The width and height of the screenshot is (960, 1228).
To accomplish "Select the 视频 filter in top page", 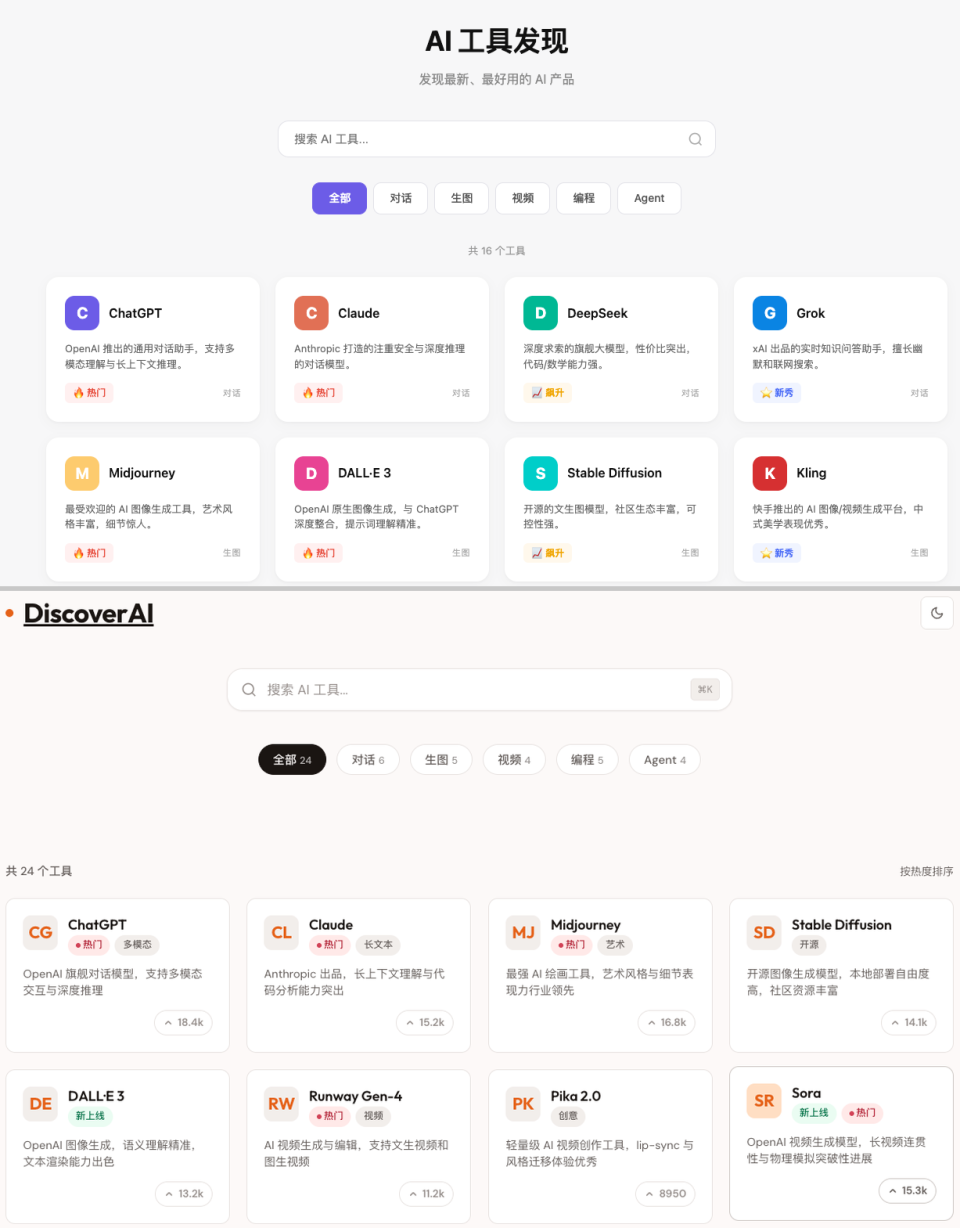I will coord(522,198).
